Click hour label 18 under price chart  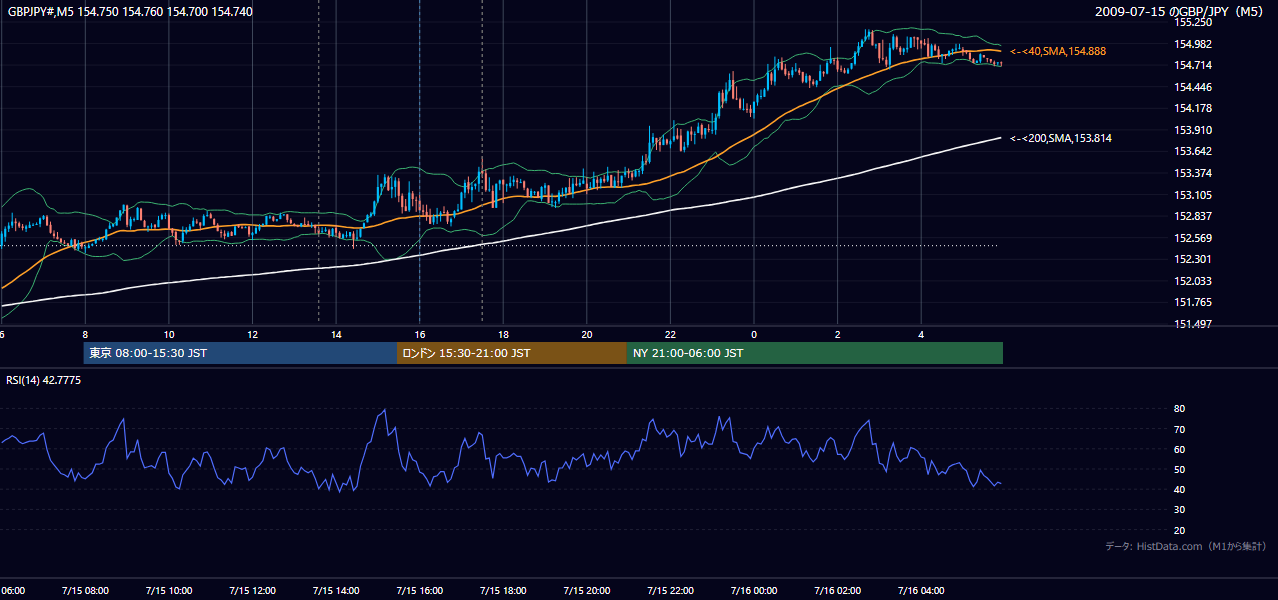[x=503, y=334]
